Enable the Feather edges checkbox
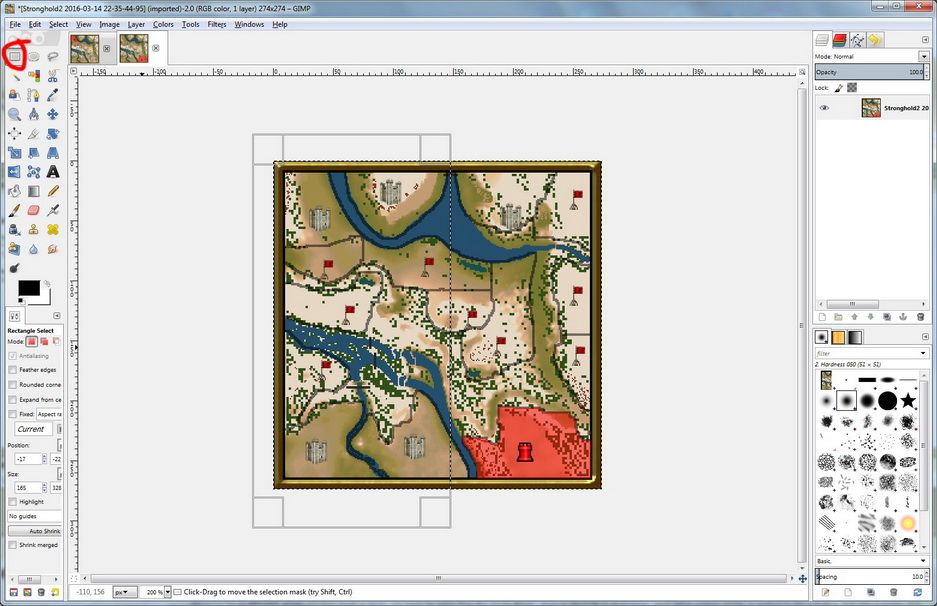The width and height of the screenshot is (937, 606). [x=12, y=370]
